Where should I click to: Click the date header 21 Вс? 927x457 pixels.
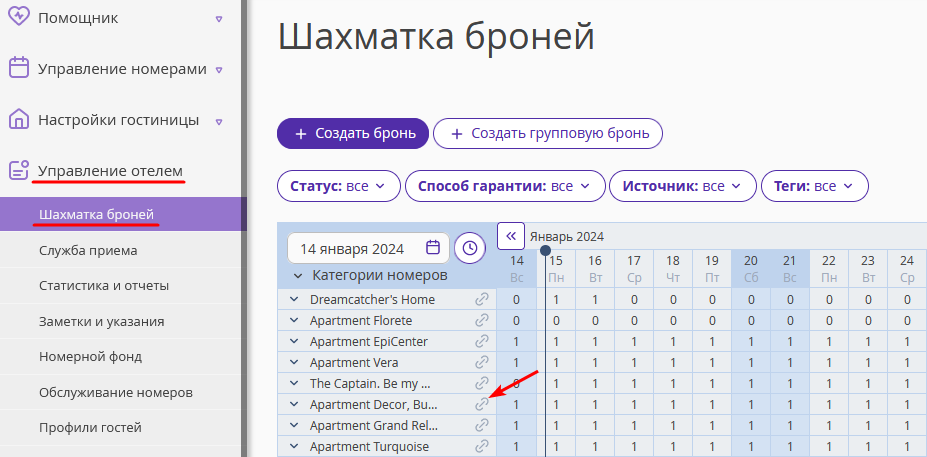click(790, 268)
